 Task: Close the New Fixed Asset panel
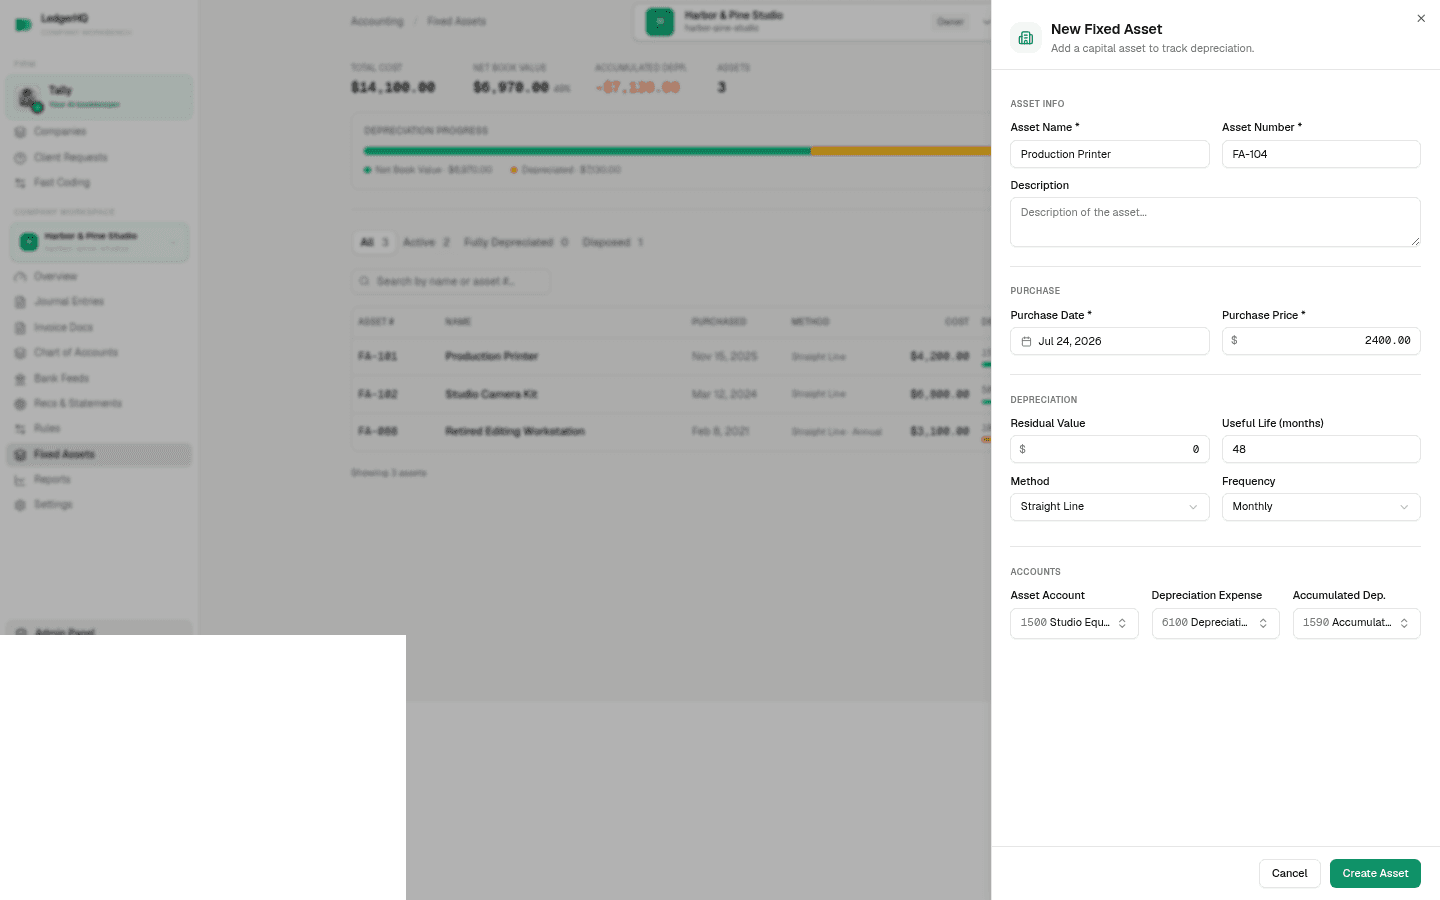click(1421, 18)
